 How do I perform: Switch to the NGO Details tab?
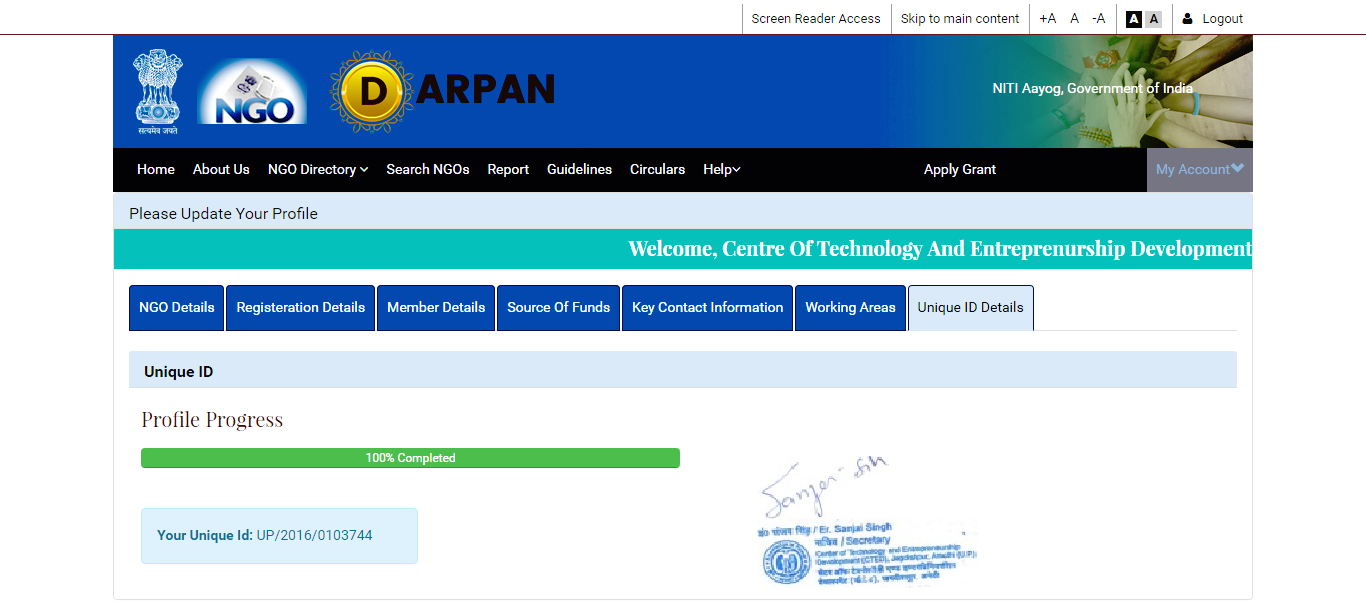click(177, 308)
